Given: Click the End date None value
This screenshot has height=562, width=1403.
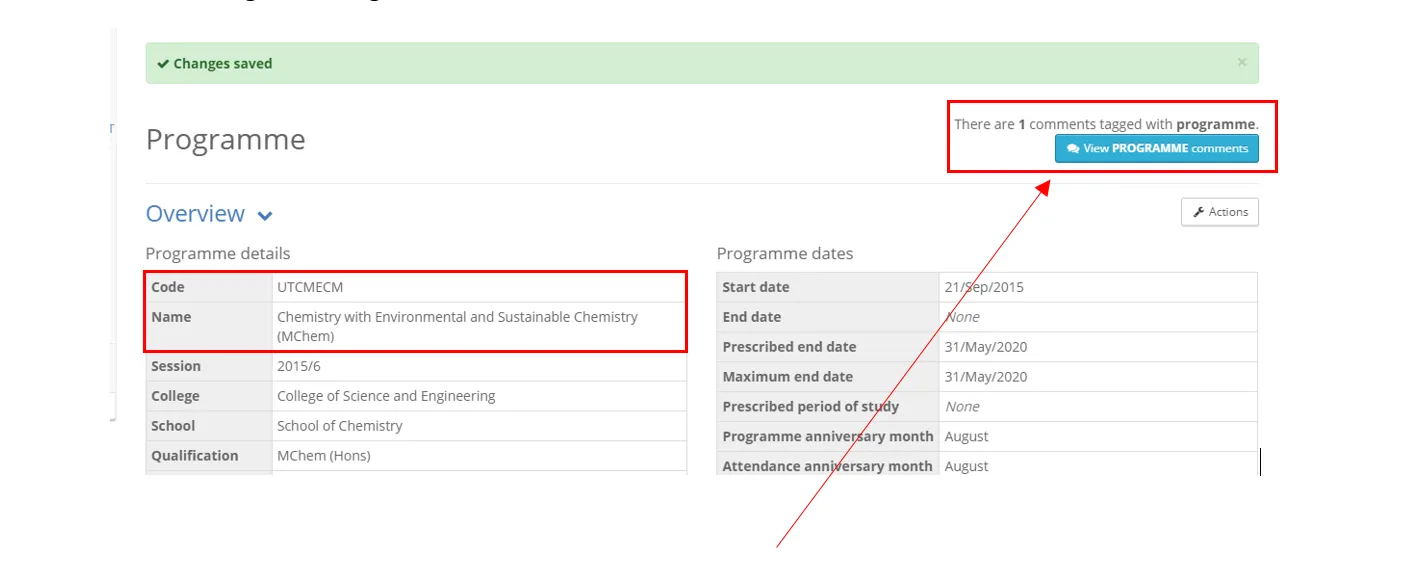Looking at the screenshot, I should point(962,317).
